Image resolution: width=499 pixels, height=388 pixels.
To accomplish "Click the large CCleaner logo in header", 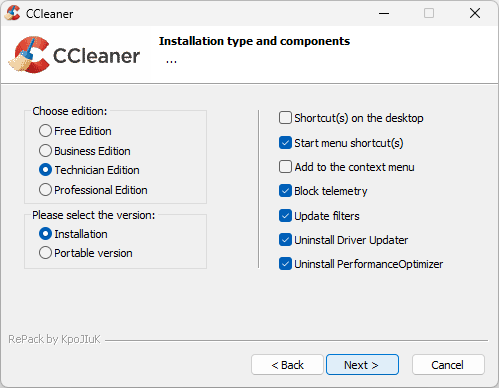I will click(x=74, y=55).
